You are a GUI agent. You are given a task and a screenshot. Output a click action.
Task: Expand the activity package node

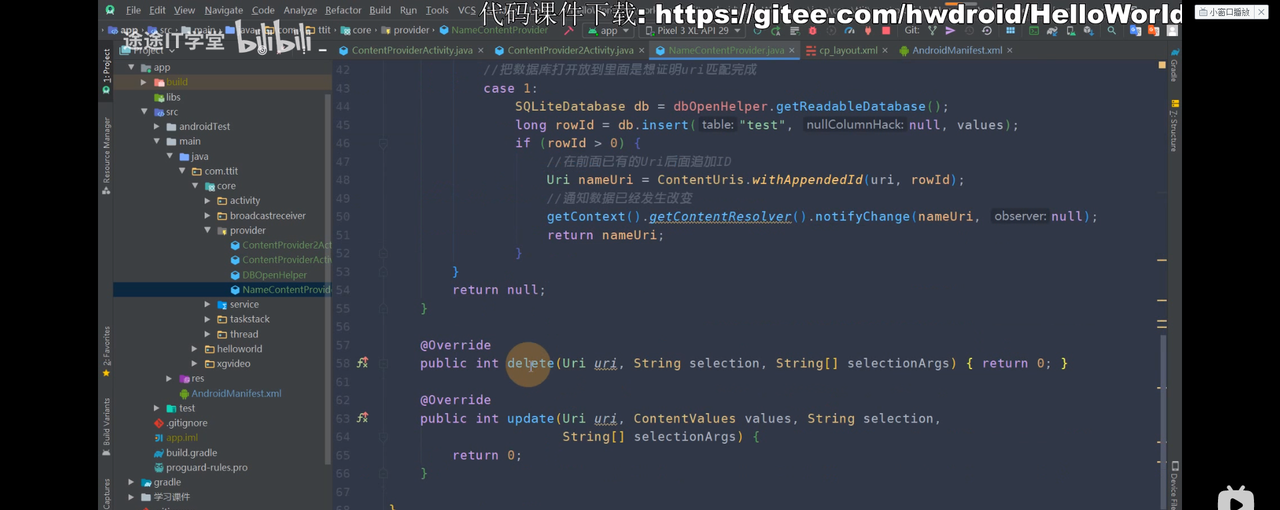[208, 201]
